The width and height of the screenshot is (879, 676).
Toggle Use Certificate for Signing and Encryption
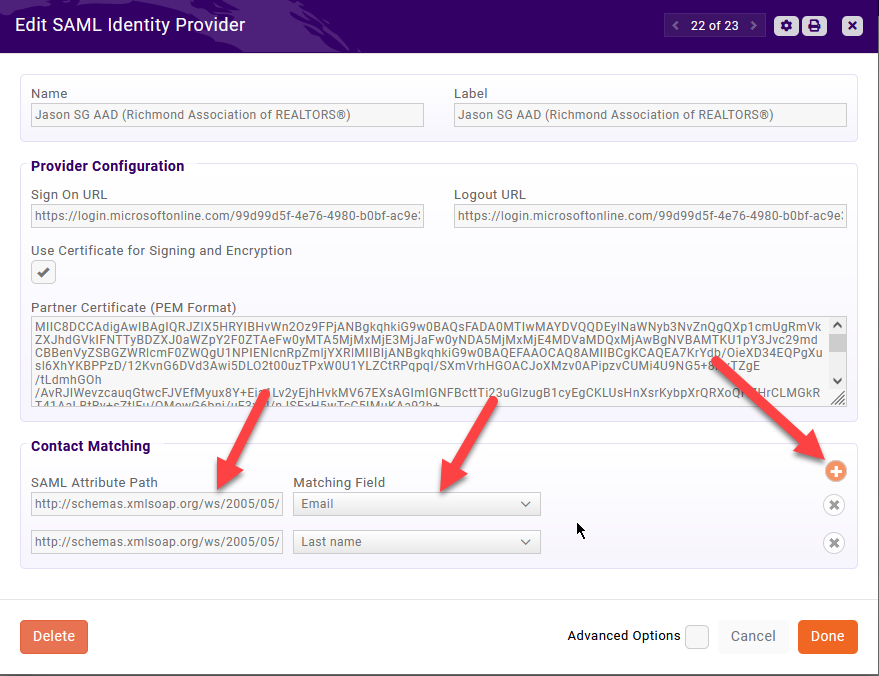43,272
